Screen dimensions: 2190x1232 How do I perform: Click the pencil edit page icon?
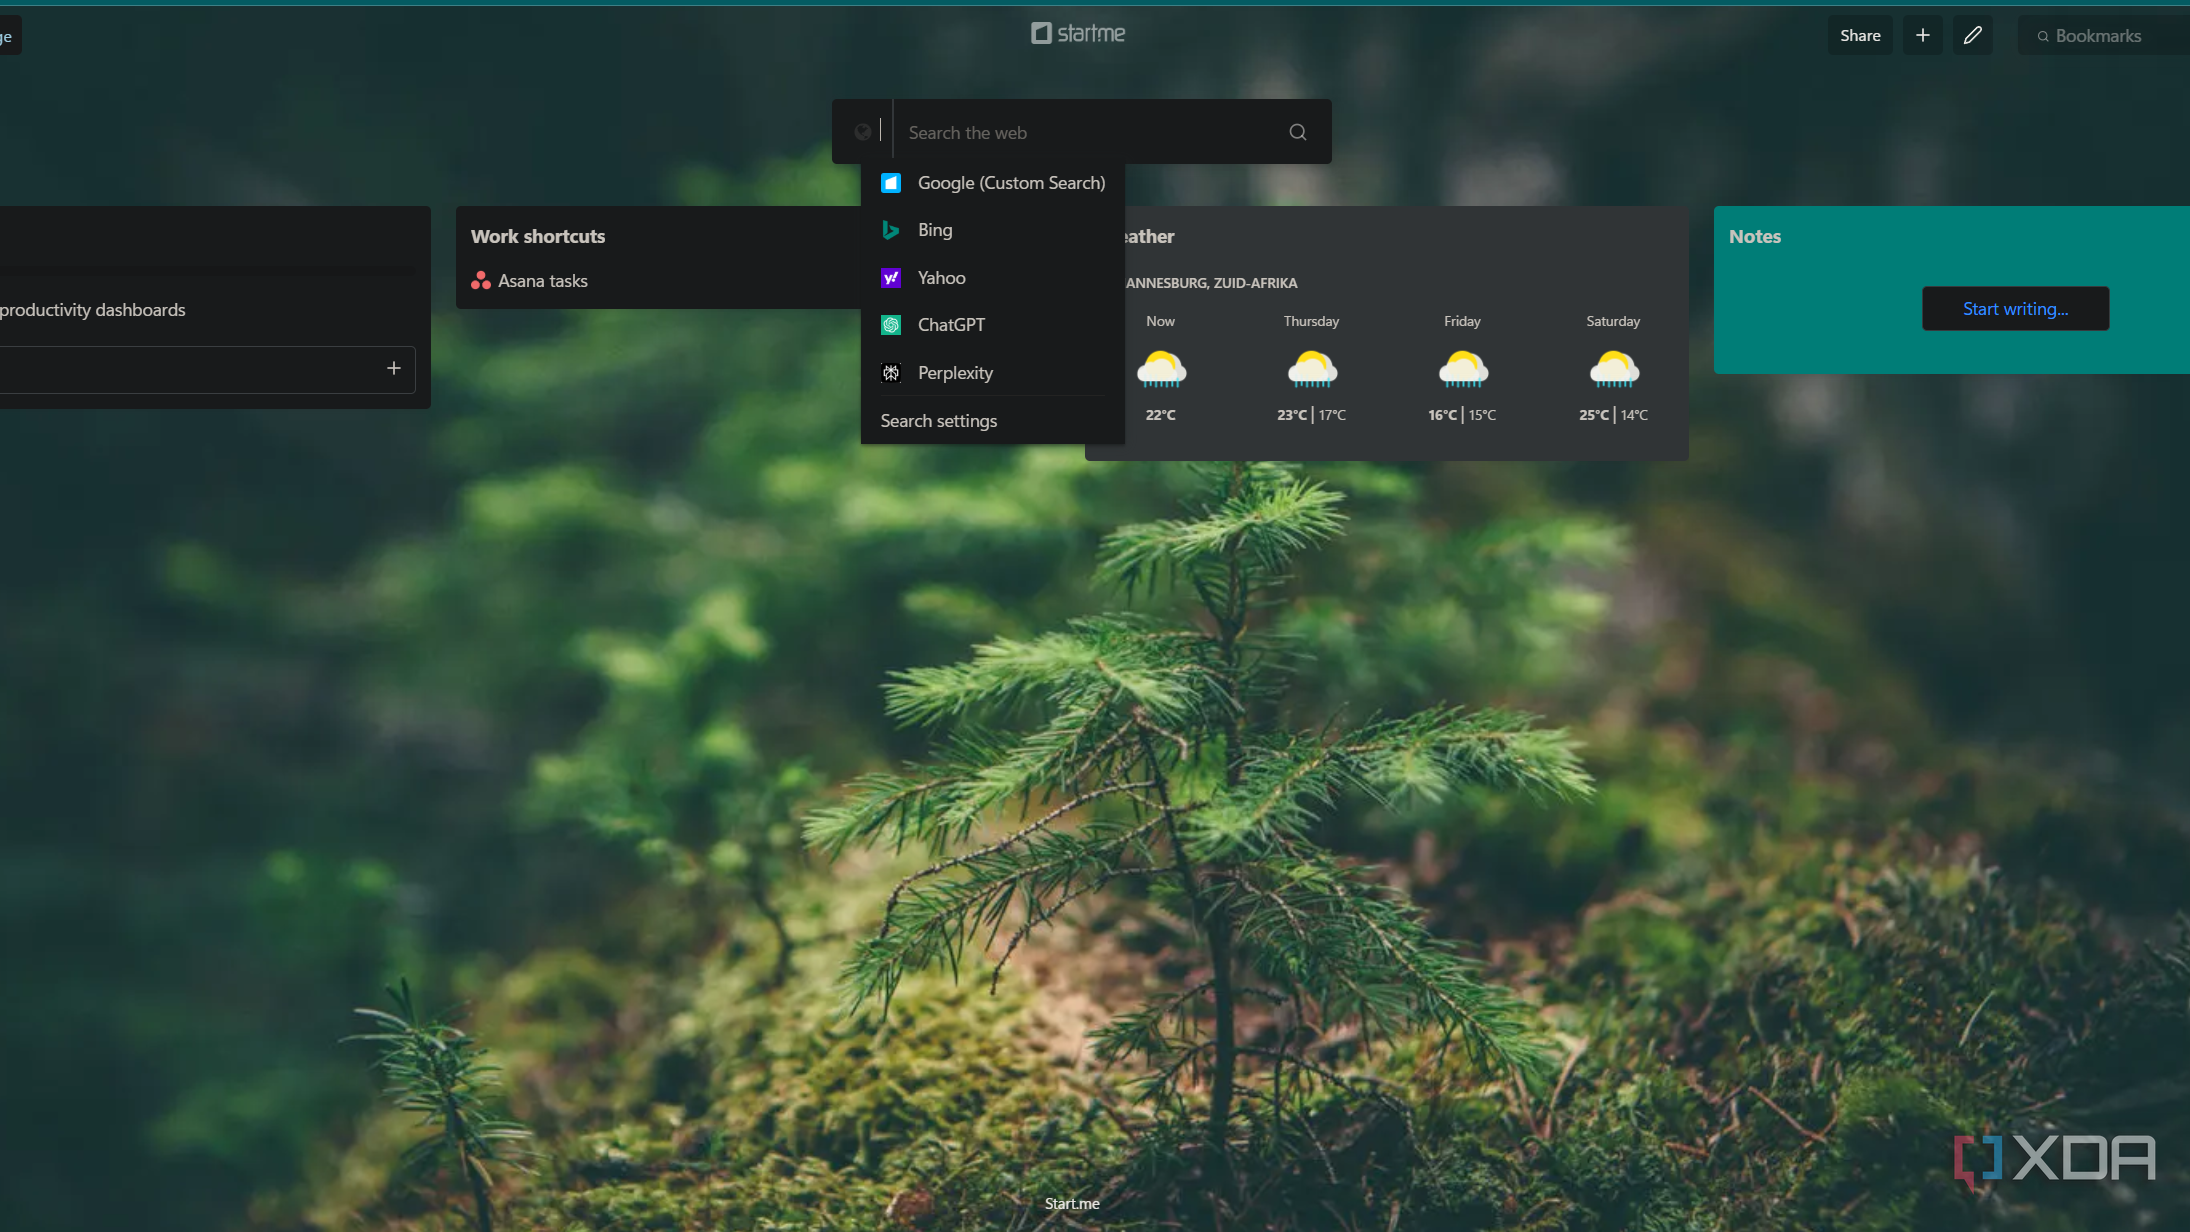coord(1972,35)
